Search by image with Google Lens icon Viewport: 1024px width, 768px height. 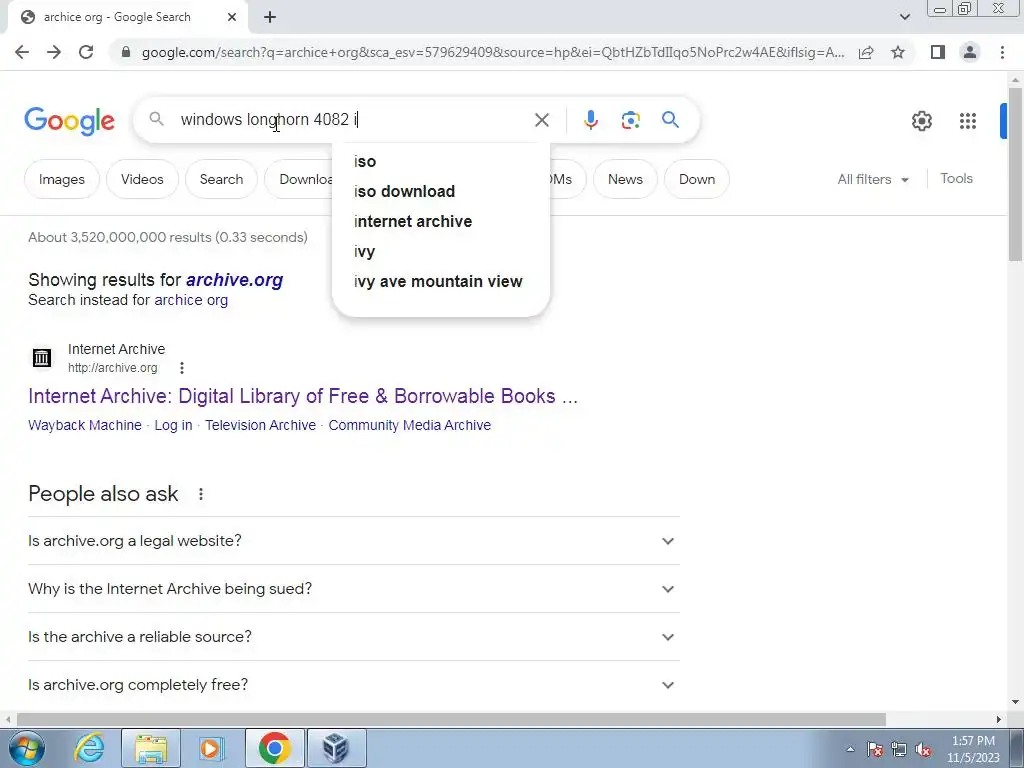pos(630,120)
